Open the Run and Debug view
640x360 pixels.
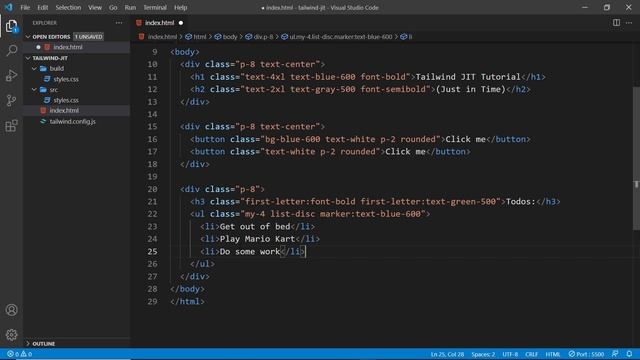11,76
